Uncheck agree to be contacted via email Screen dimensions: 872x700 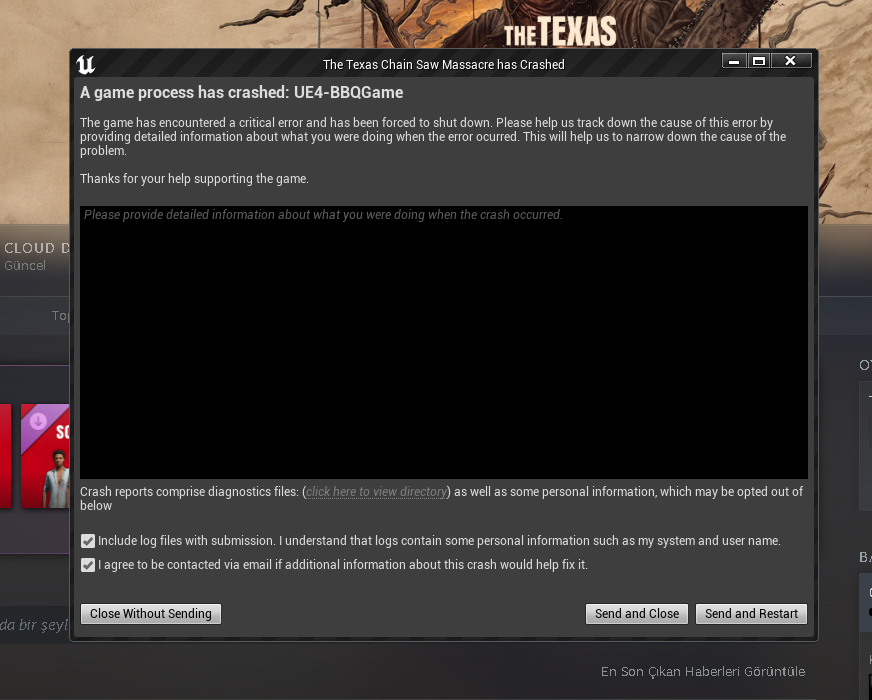pos(88,565)
